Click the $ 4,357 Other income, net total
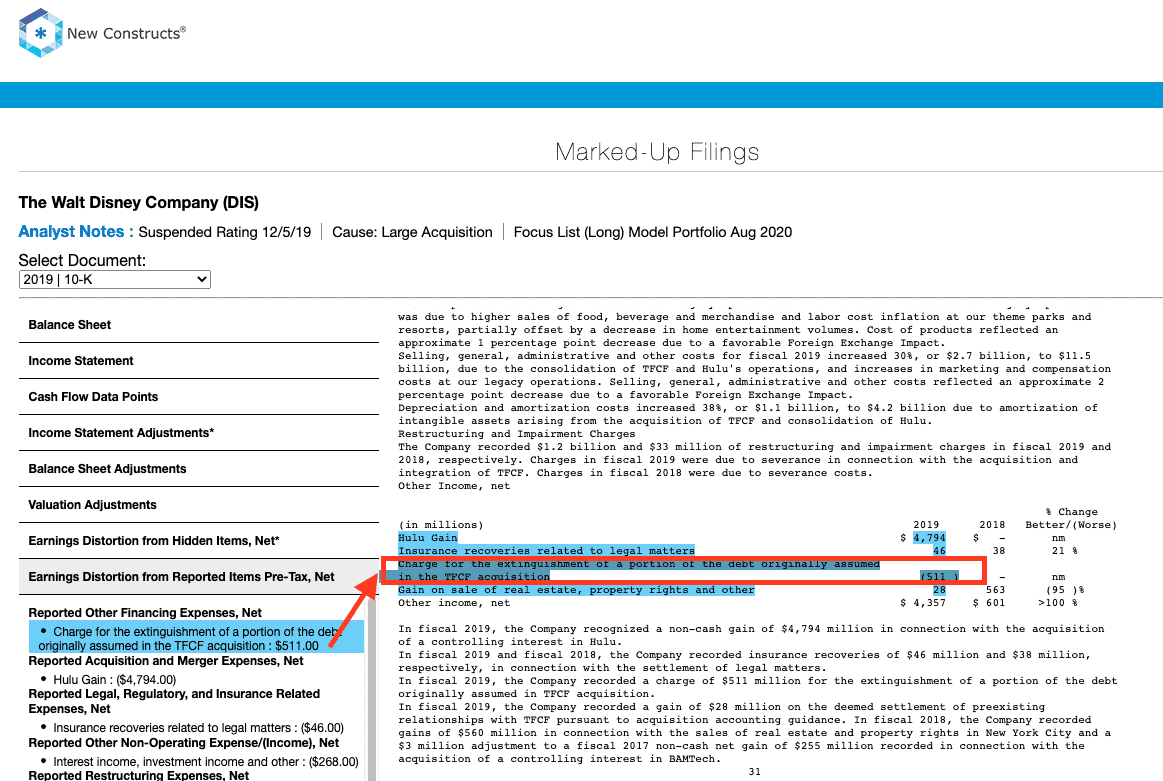 [923, 603]
